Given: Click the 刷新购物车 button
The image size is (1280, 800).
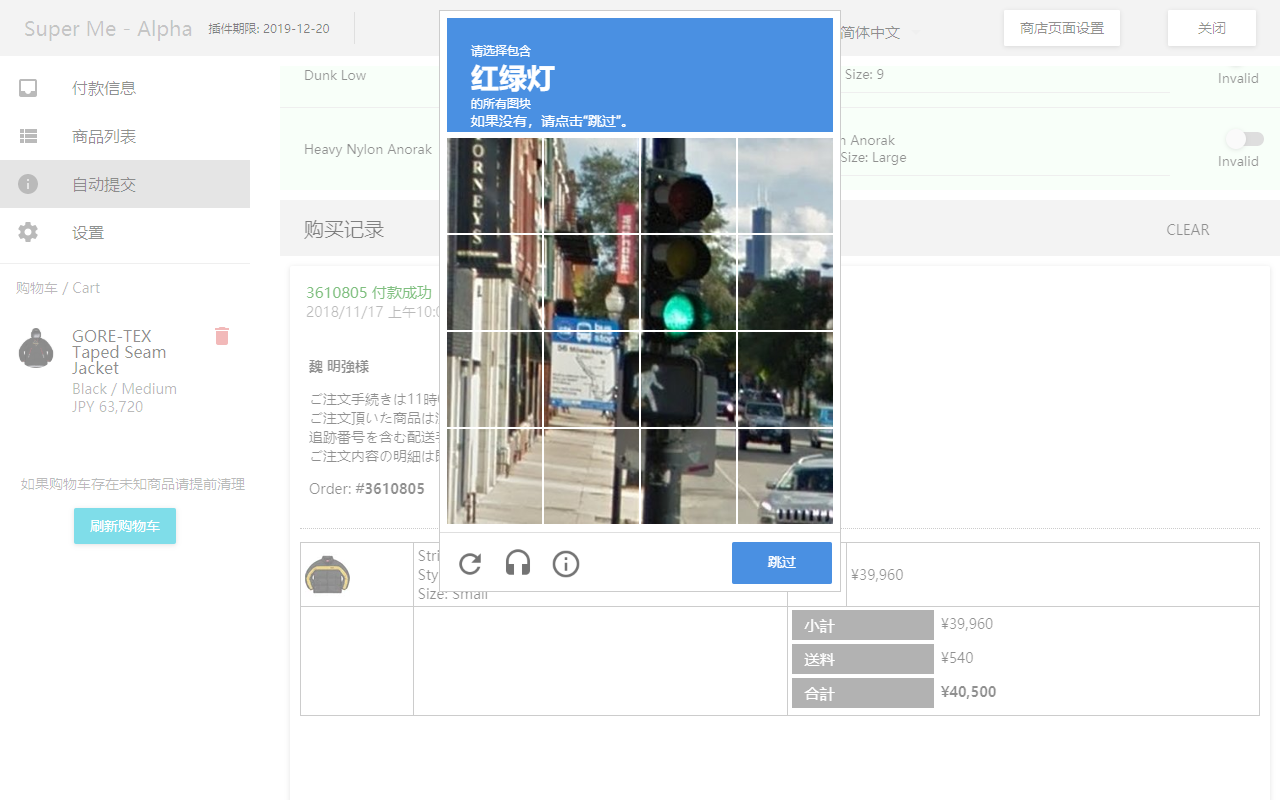Looking at the screenshot, I should (x=125, y=526).
